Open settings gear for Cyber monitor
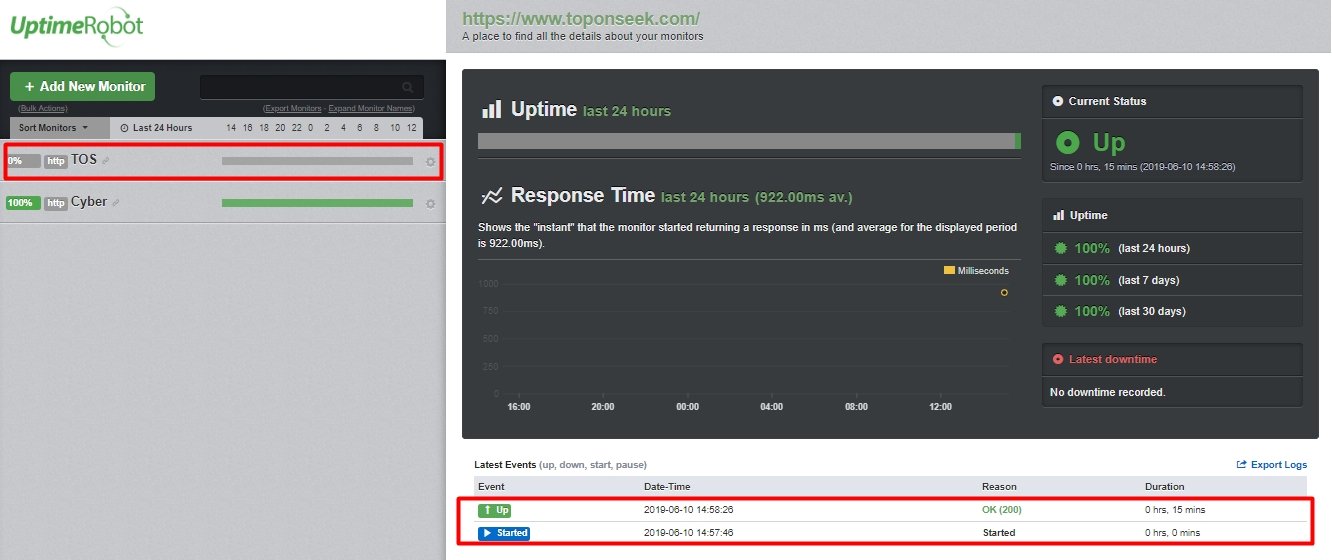 [x=430, y=204]
